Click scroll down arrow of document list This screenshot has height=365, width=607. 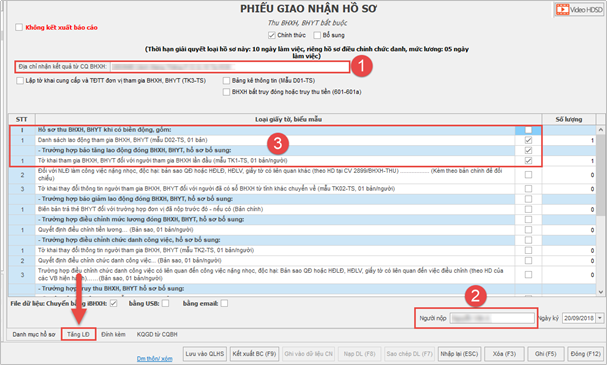600,292
